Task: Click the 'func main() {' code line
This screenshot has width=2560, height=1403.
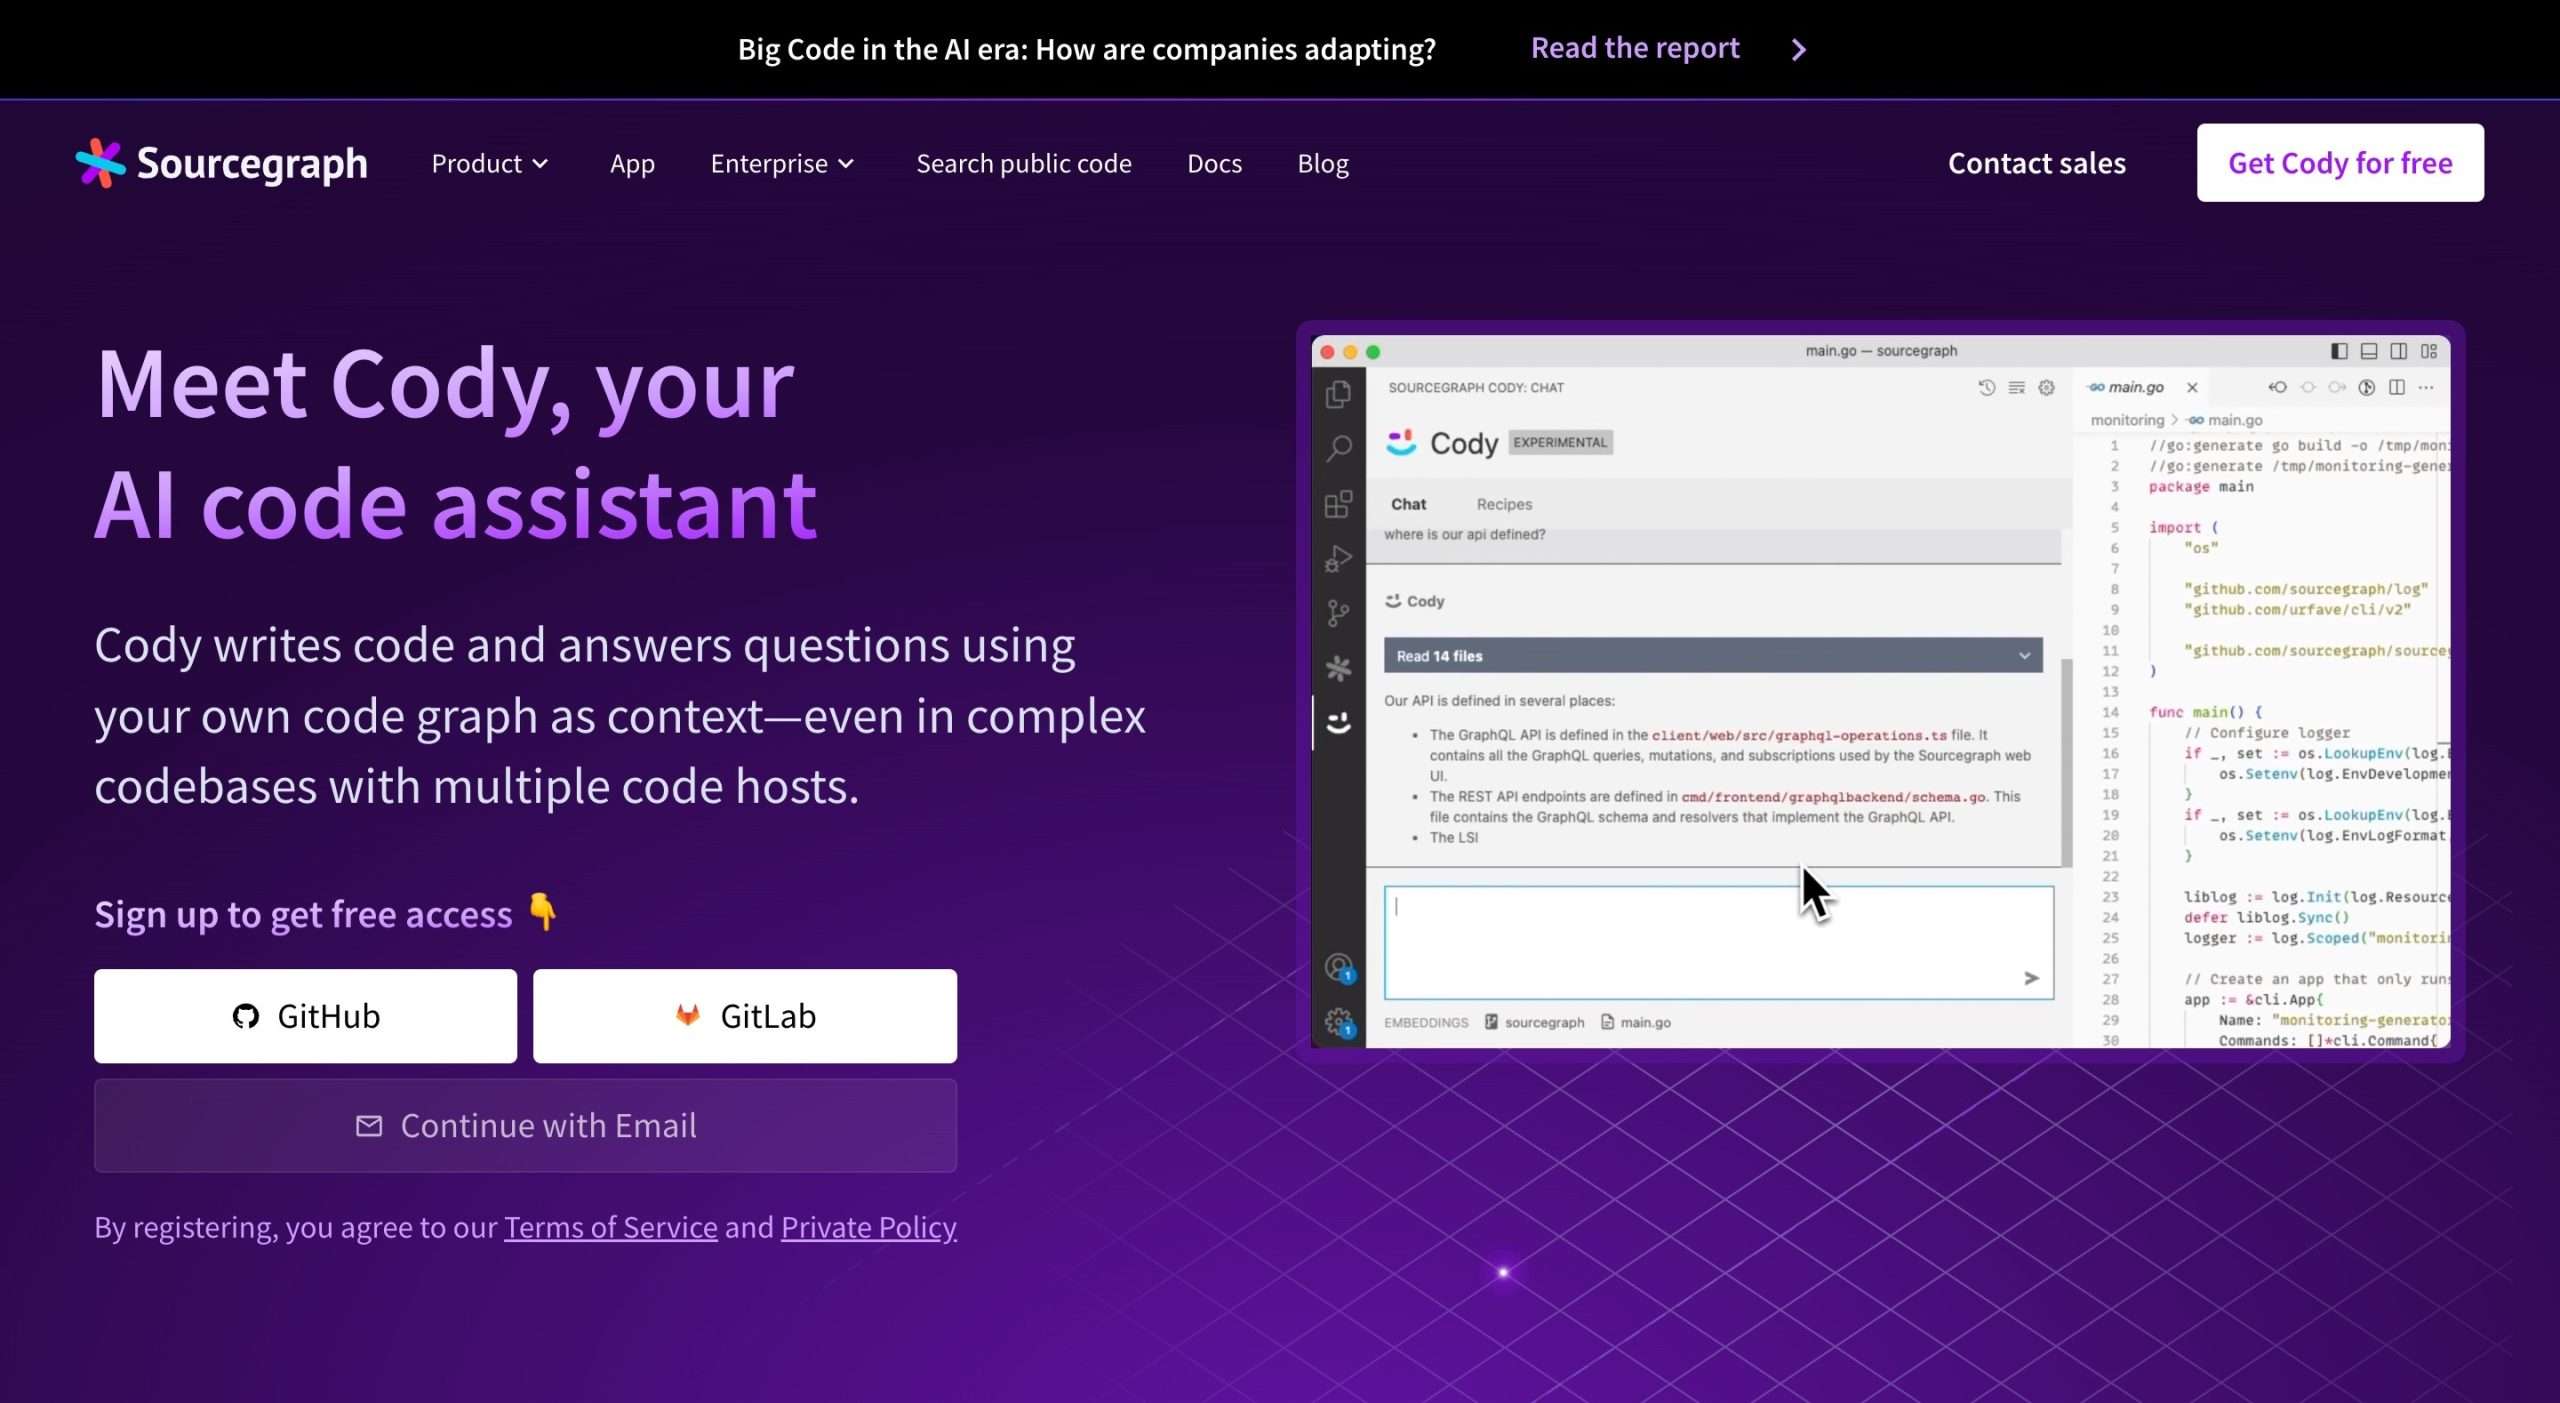Action: tap(2205, 712)
